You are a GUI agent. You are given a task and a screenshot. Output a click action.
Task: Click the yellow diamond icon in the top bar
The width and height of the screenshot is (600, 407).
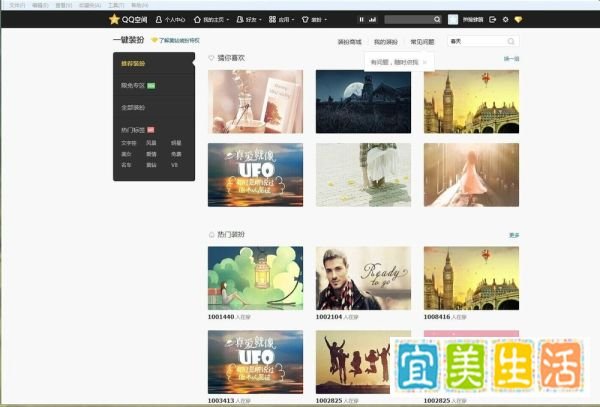point(518,20)
